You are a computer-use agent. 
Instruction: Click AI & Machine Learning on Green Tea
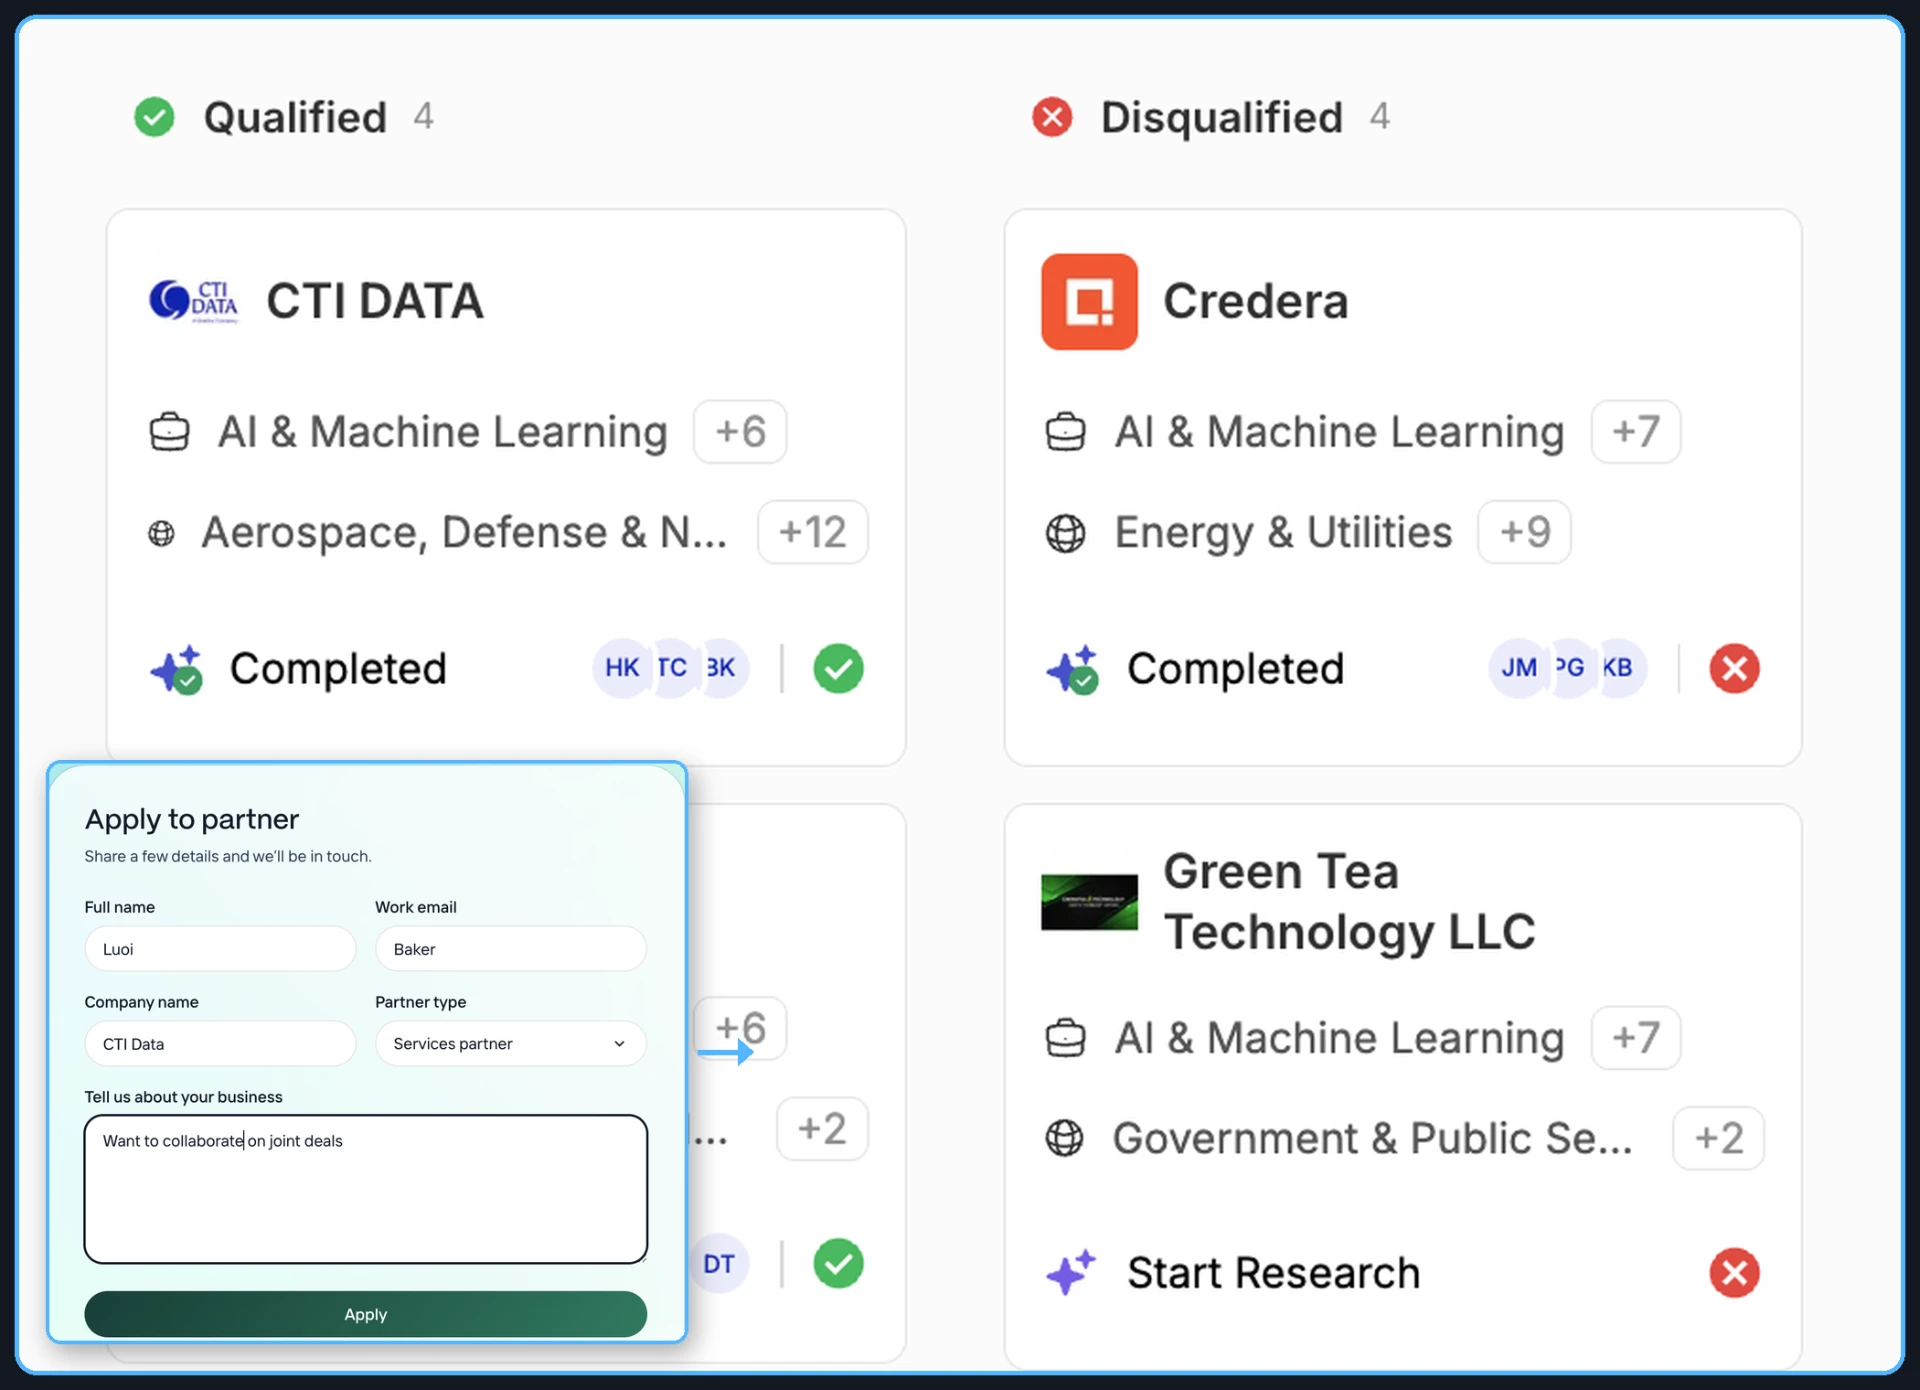tap(1339, 1038)
